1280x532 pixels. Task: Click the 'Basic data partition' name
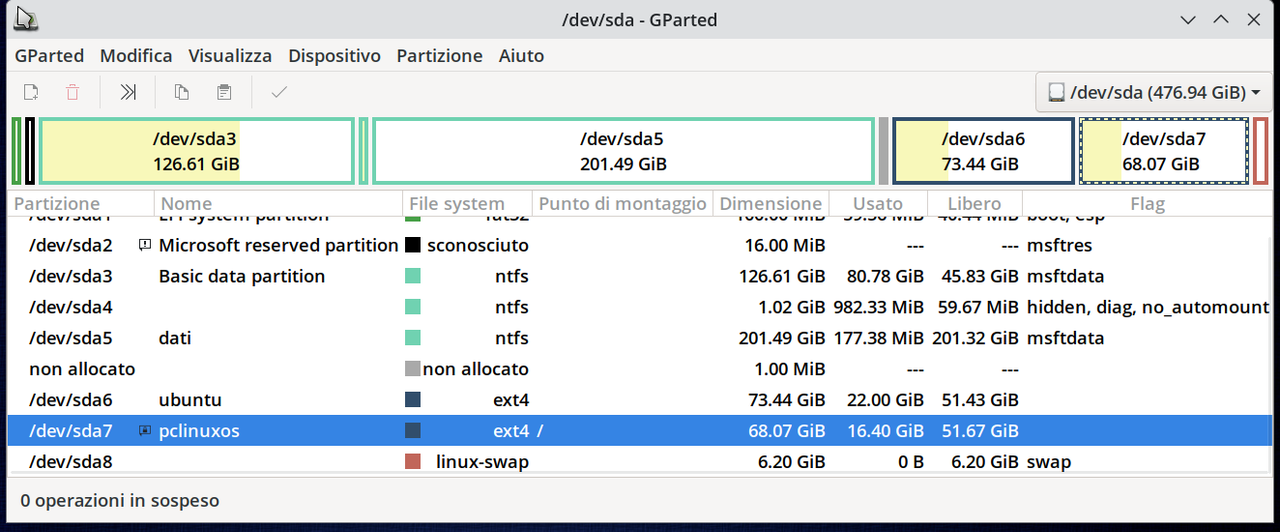pyautogui.click(x=242, y=276)
